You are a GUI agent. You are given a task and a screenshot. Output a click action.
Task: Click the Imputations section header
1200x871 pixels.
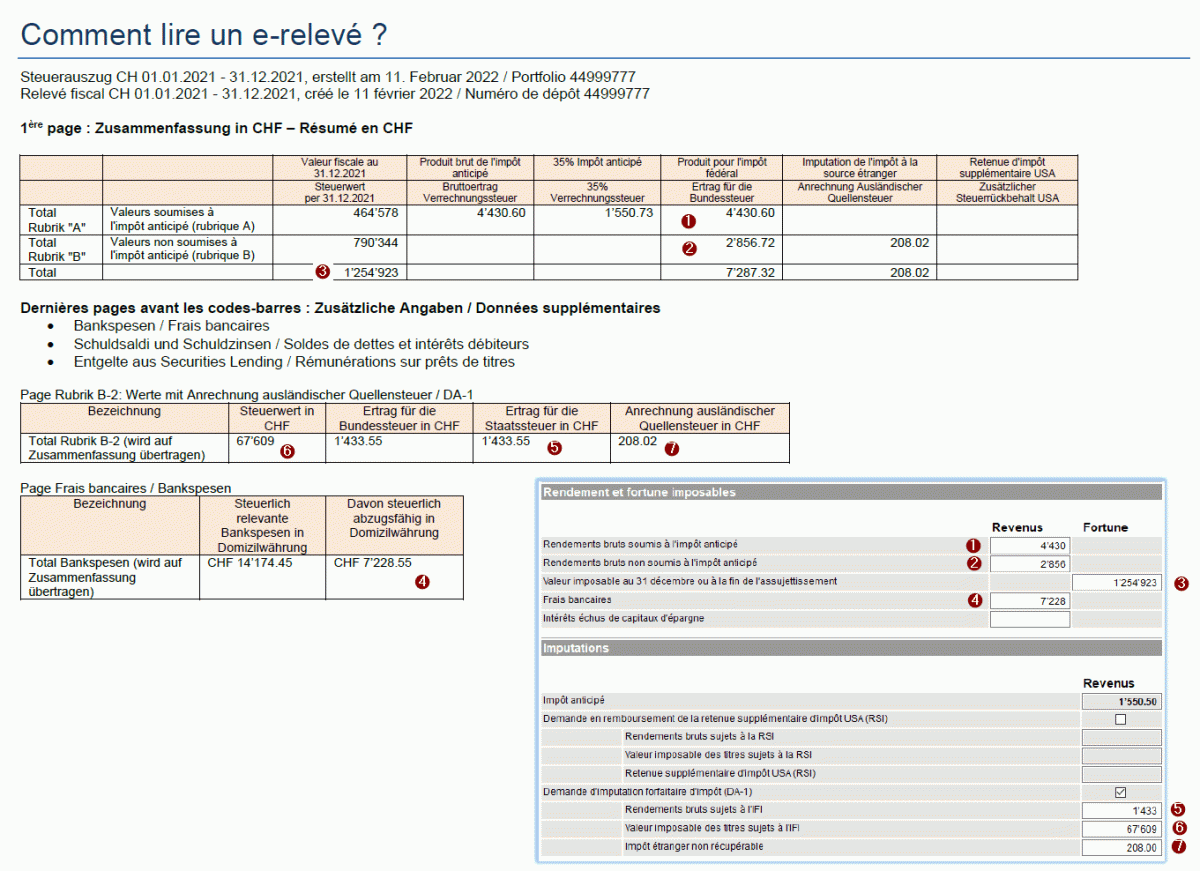(x=850, y=648)
